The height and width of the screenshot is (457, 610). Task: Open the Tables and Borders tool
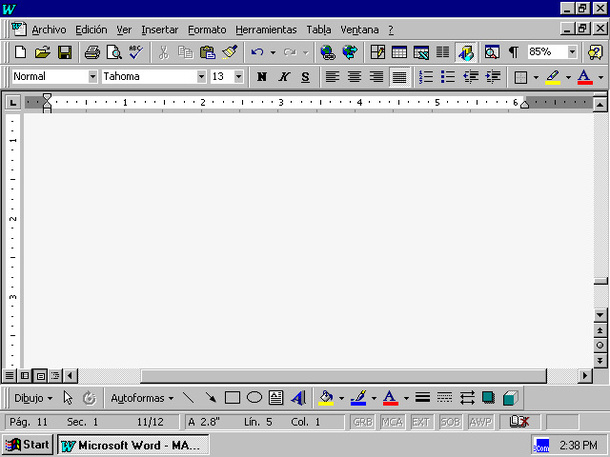pos(377,52)
